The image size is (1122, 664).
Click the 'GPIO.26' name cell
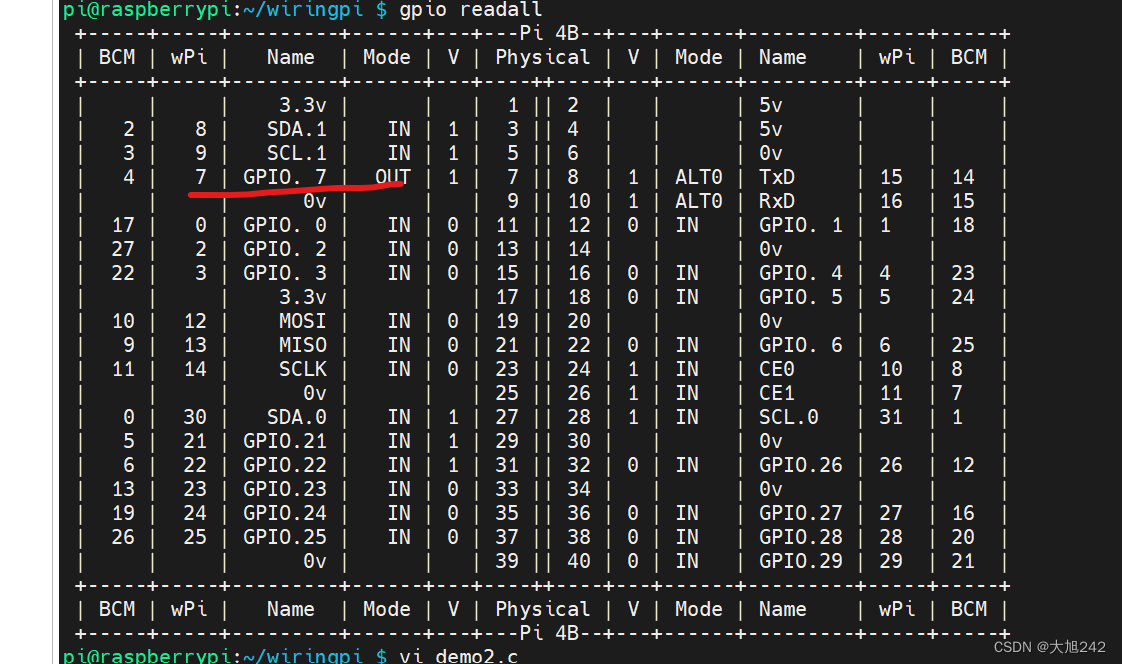801,465
